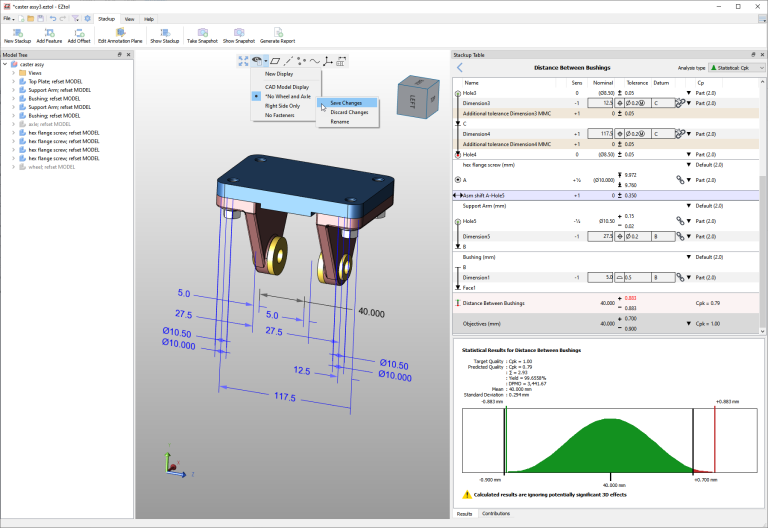The height and width of the screenshot is (528, 768).
Task: Open the display dropdown arrow beside the eye icon
Action: [265, 61]
